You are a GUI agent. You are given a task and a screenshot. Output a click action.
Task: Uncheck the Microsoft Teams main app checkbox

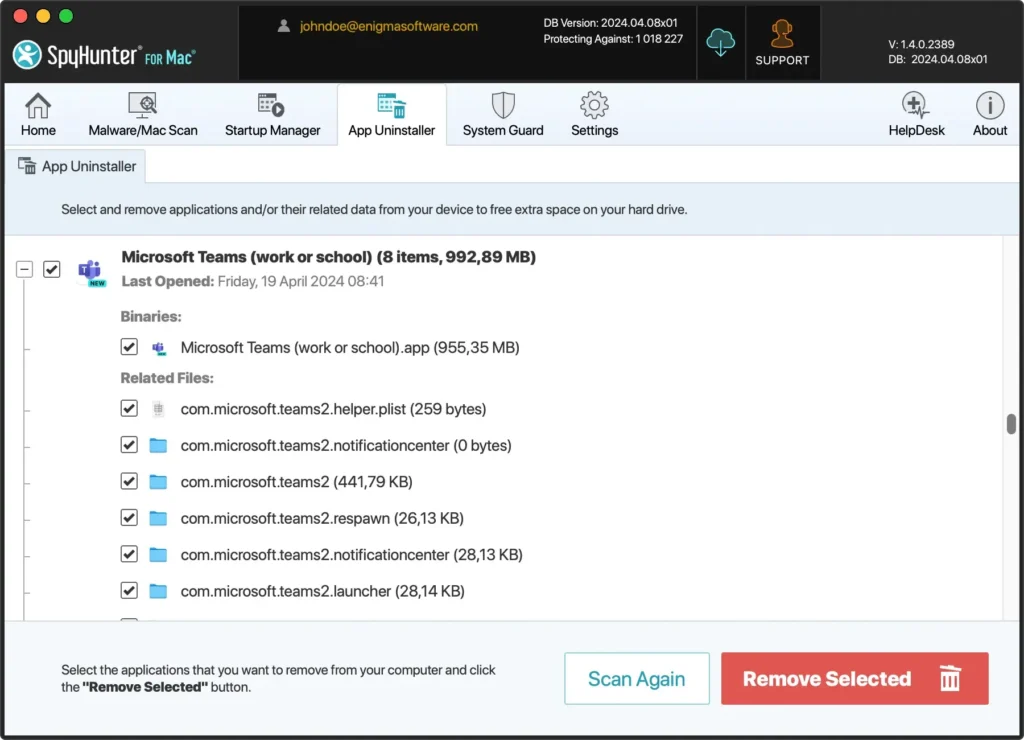[52, 269]
